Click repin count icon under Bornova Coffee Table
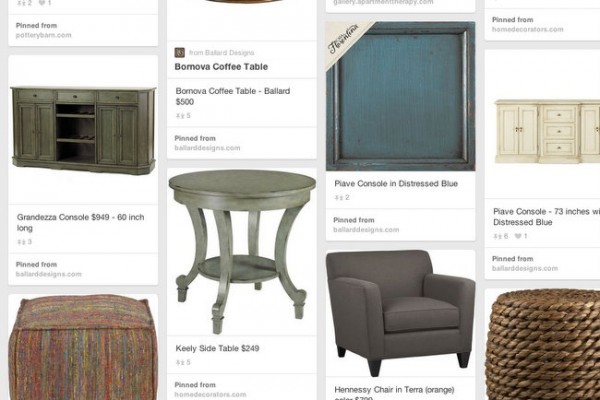 (x=180, y=116)
